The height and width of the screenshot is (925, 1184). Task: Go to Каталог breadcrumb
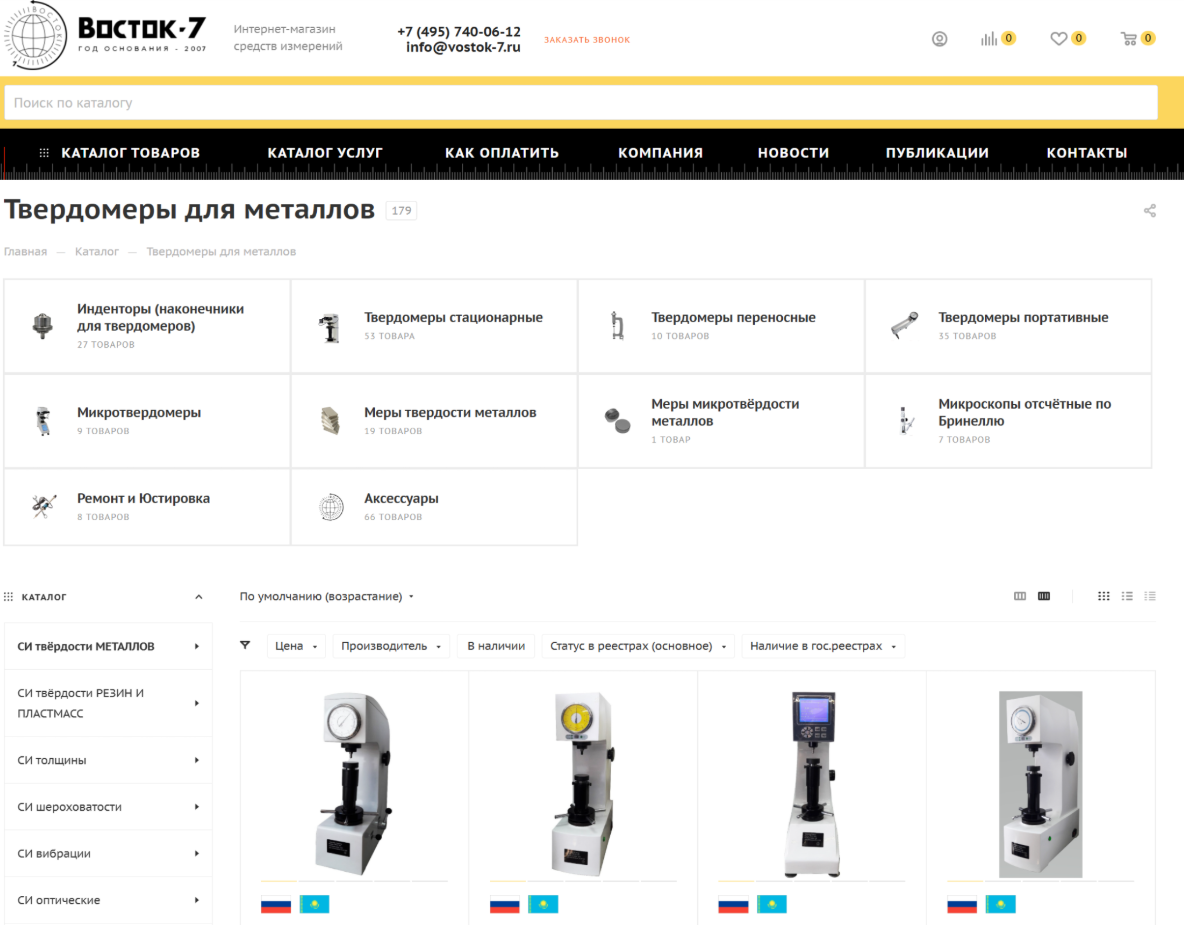click(97, 251)
